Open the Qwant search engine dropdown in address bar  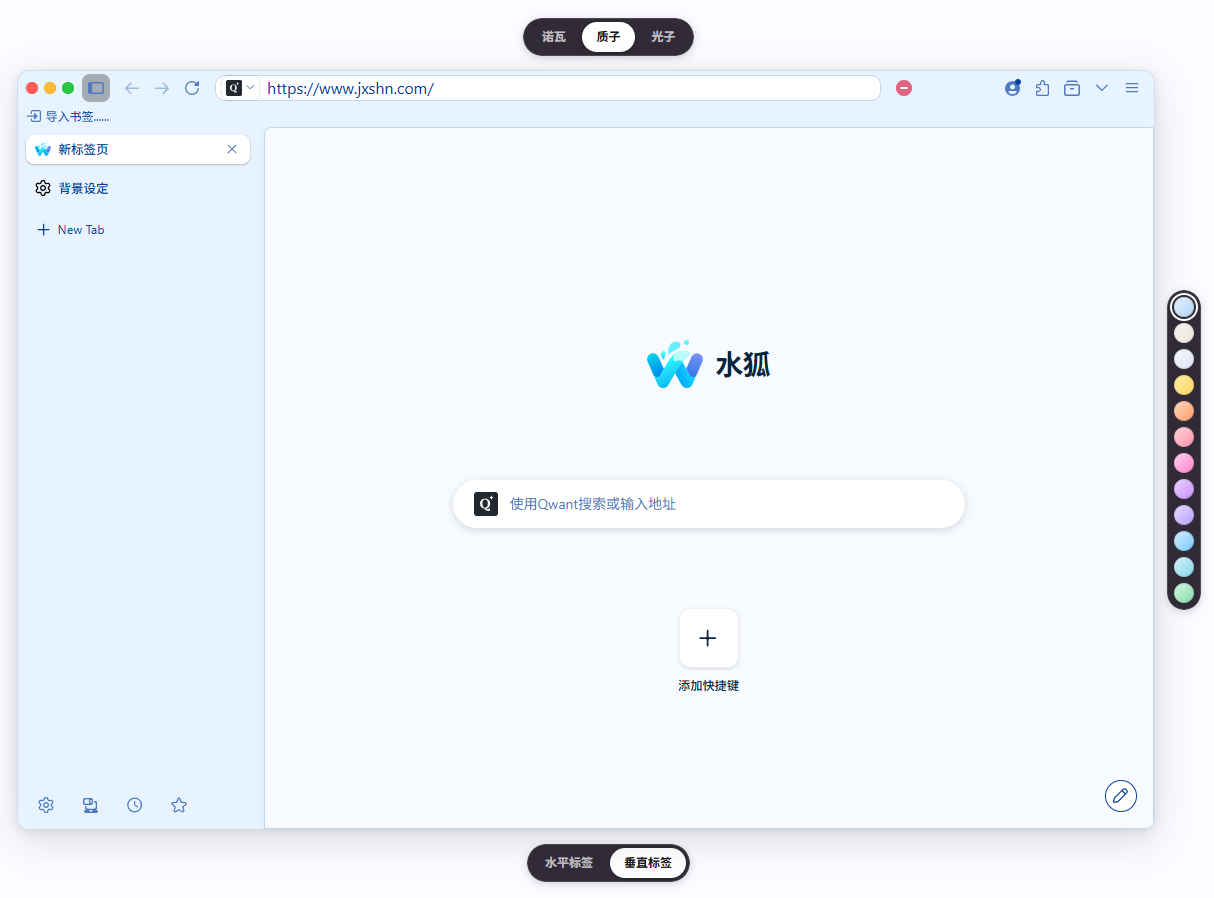[240, 88]
